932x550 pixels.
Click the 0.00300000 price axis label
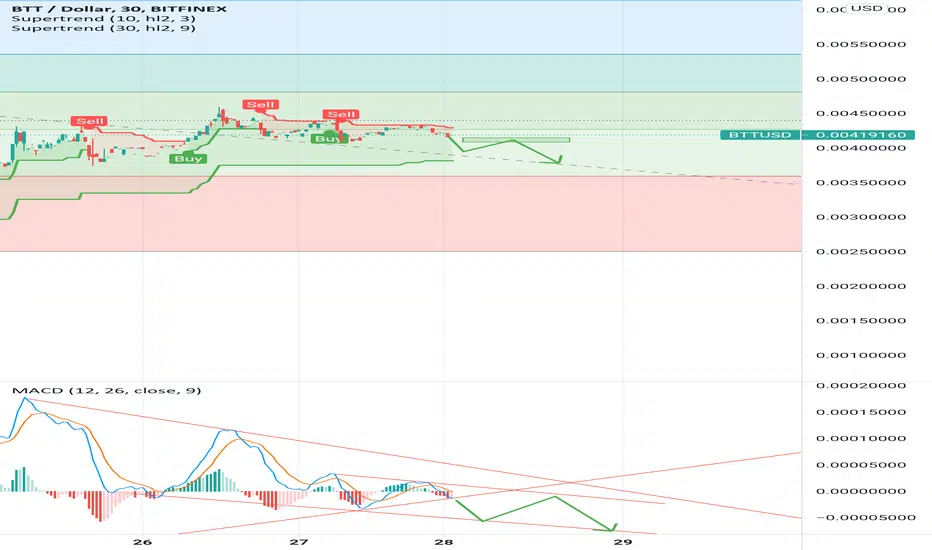coord(861,217)
